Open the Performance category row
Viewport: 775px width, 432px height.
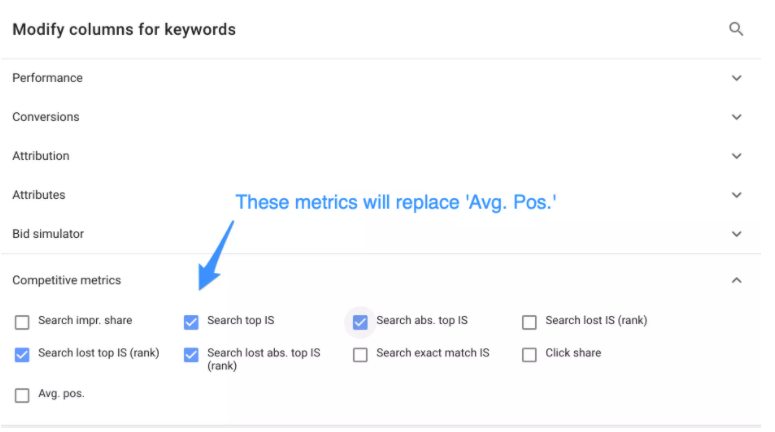pyautogui.click(x=48, y=78)
